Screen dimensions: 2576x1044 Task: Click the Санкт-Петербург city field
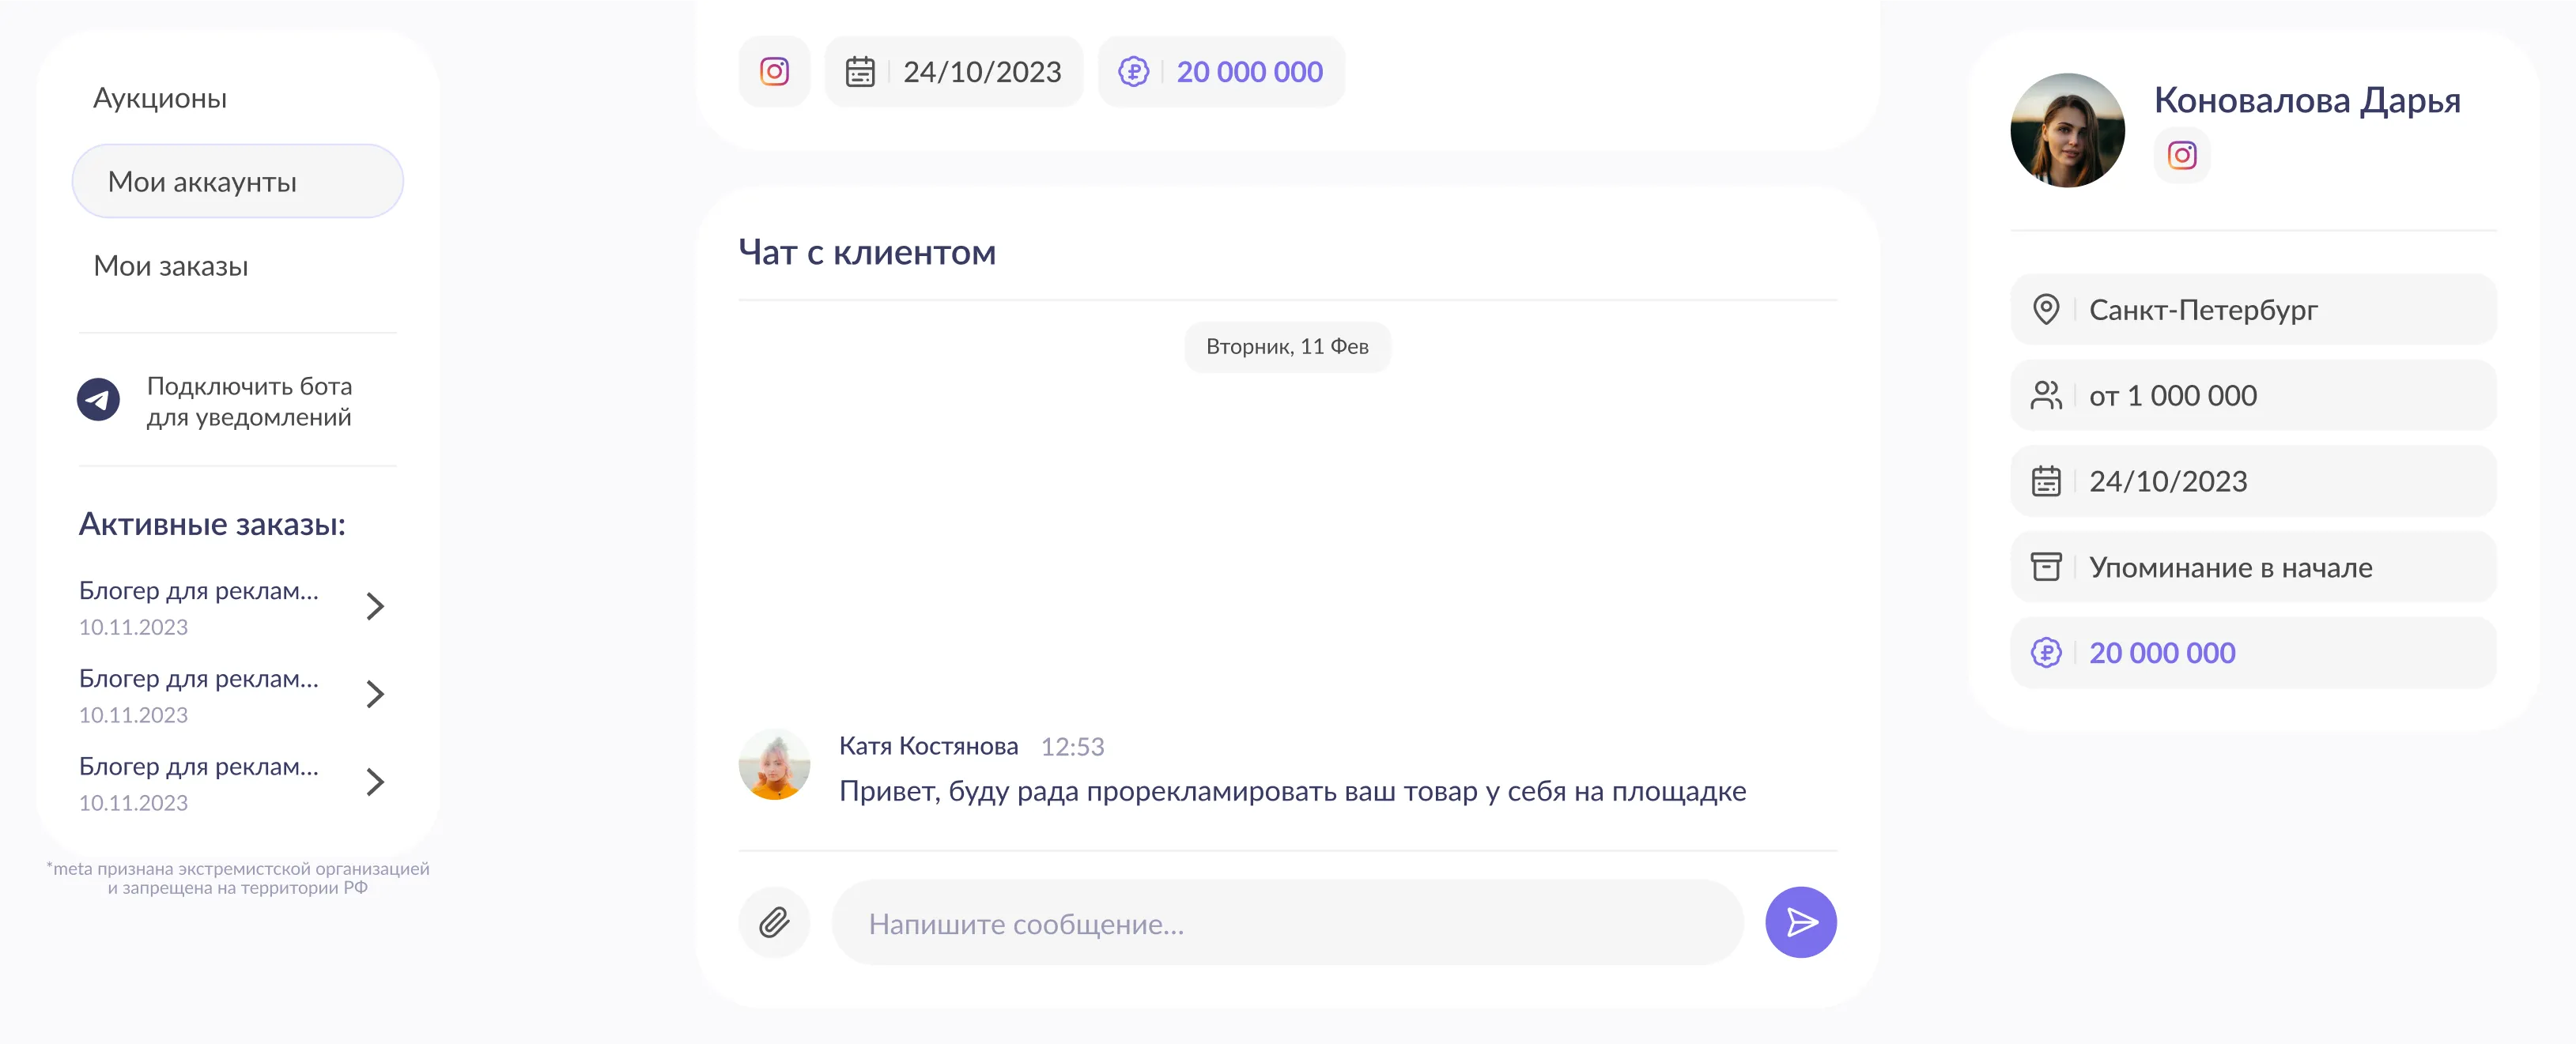[x=2253, y=310]
